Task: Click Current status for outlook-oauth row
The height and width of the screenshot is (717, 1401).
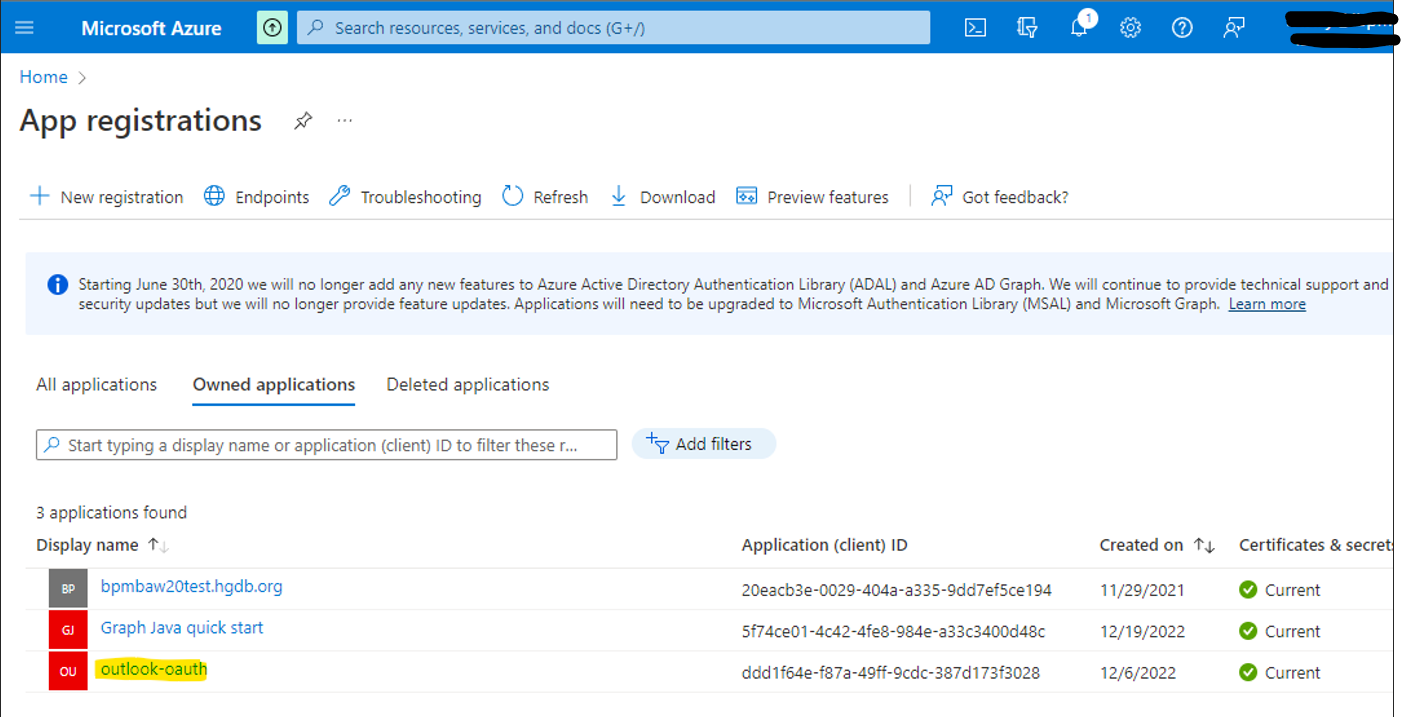Action: [x=1280, y=672]
